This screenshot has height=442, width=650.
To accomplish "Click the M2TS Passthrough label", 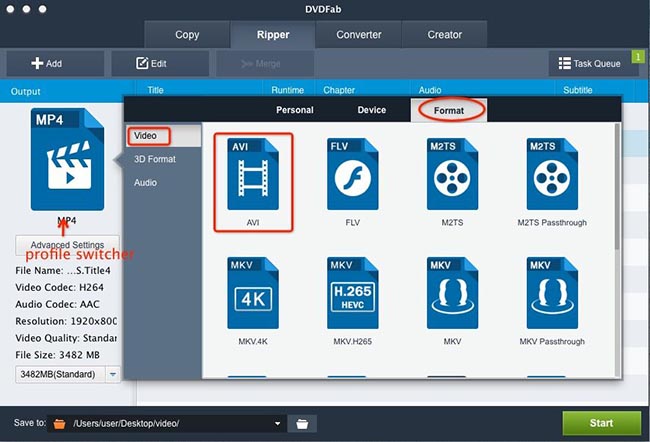I will [x=552, y=223].
